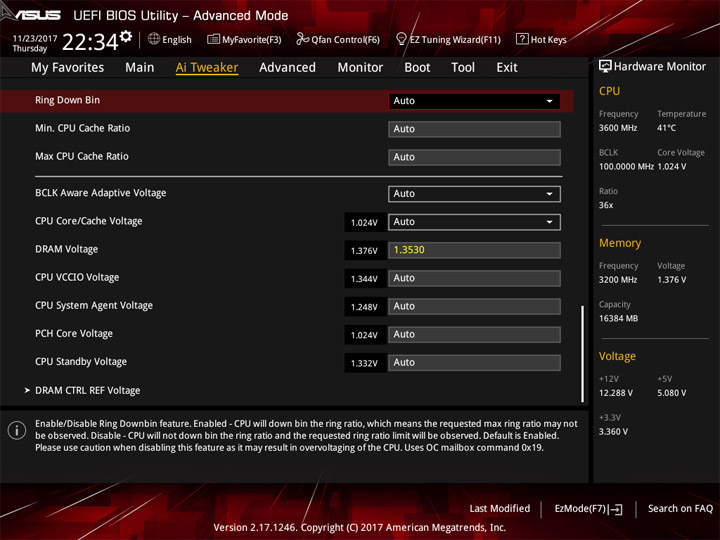Screen dimensions: 720x540
Task: Open the Exit tab
Action: click(x=507, y=68)
